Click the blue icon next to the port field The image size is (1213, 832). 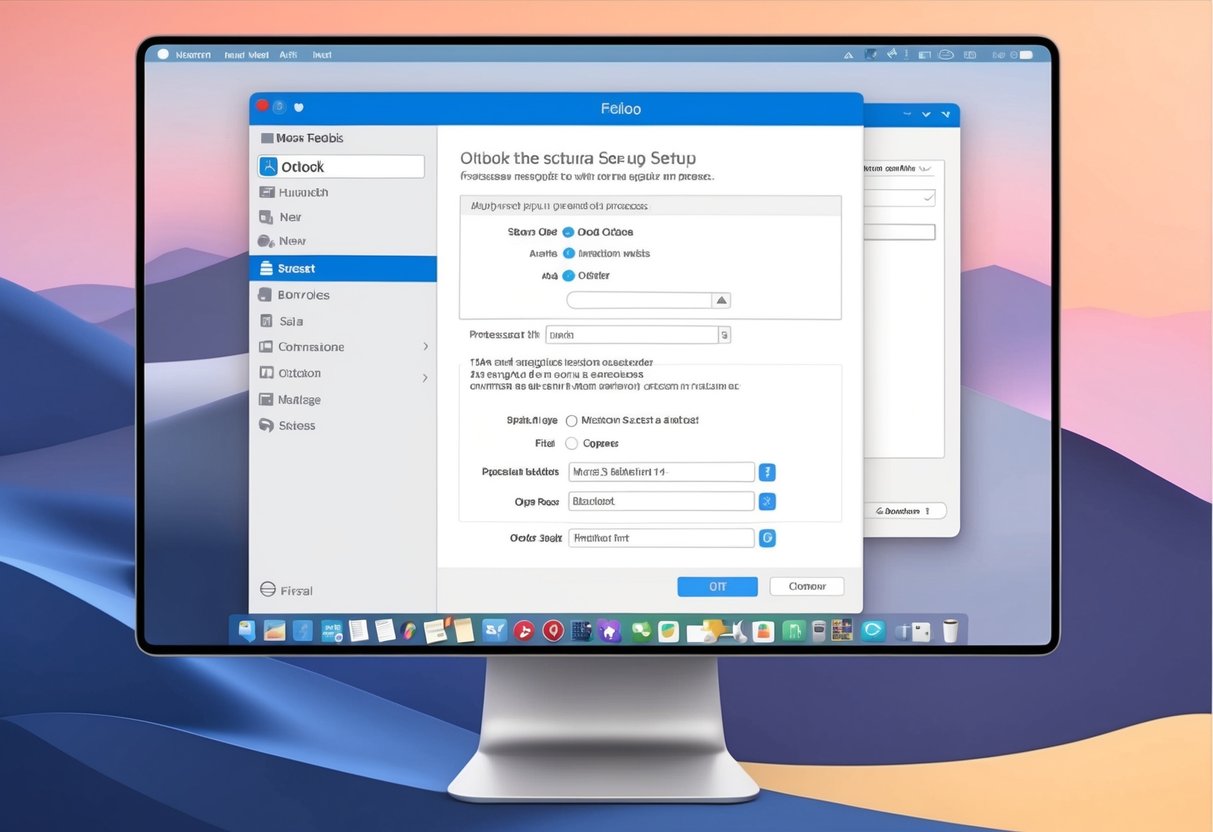pos(767,501)
